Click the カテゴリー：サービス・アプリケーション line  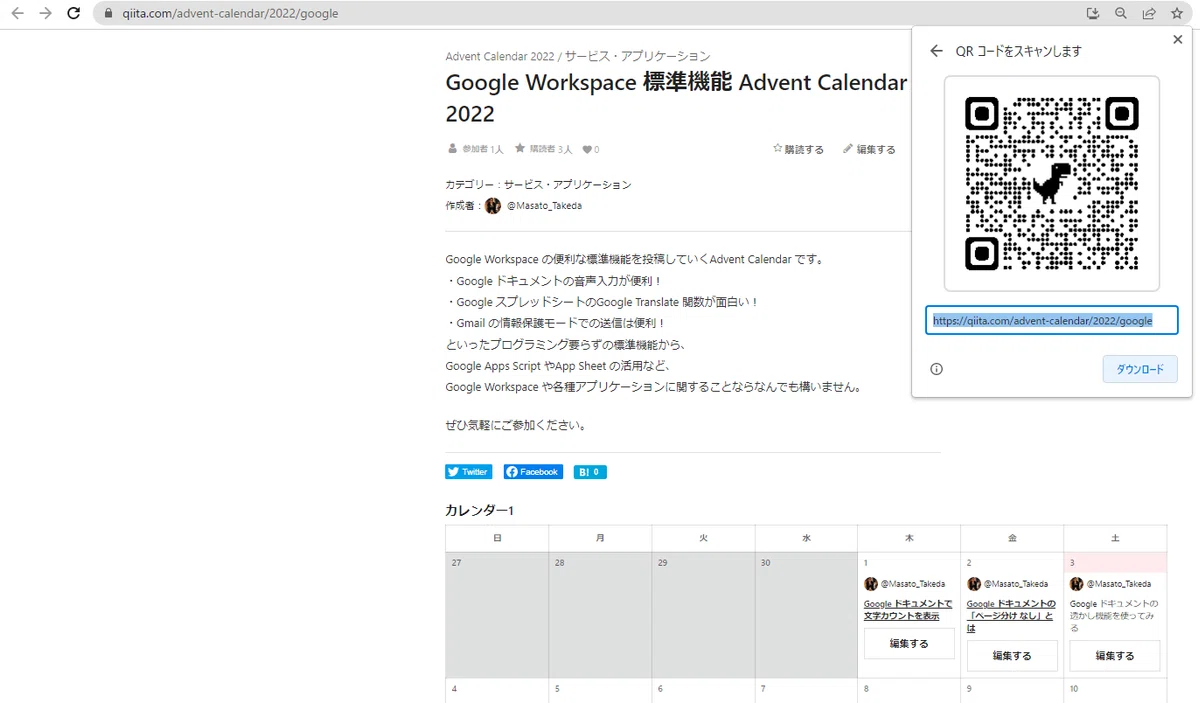tap(538, 185)
